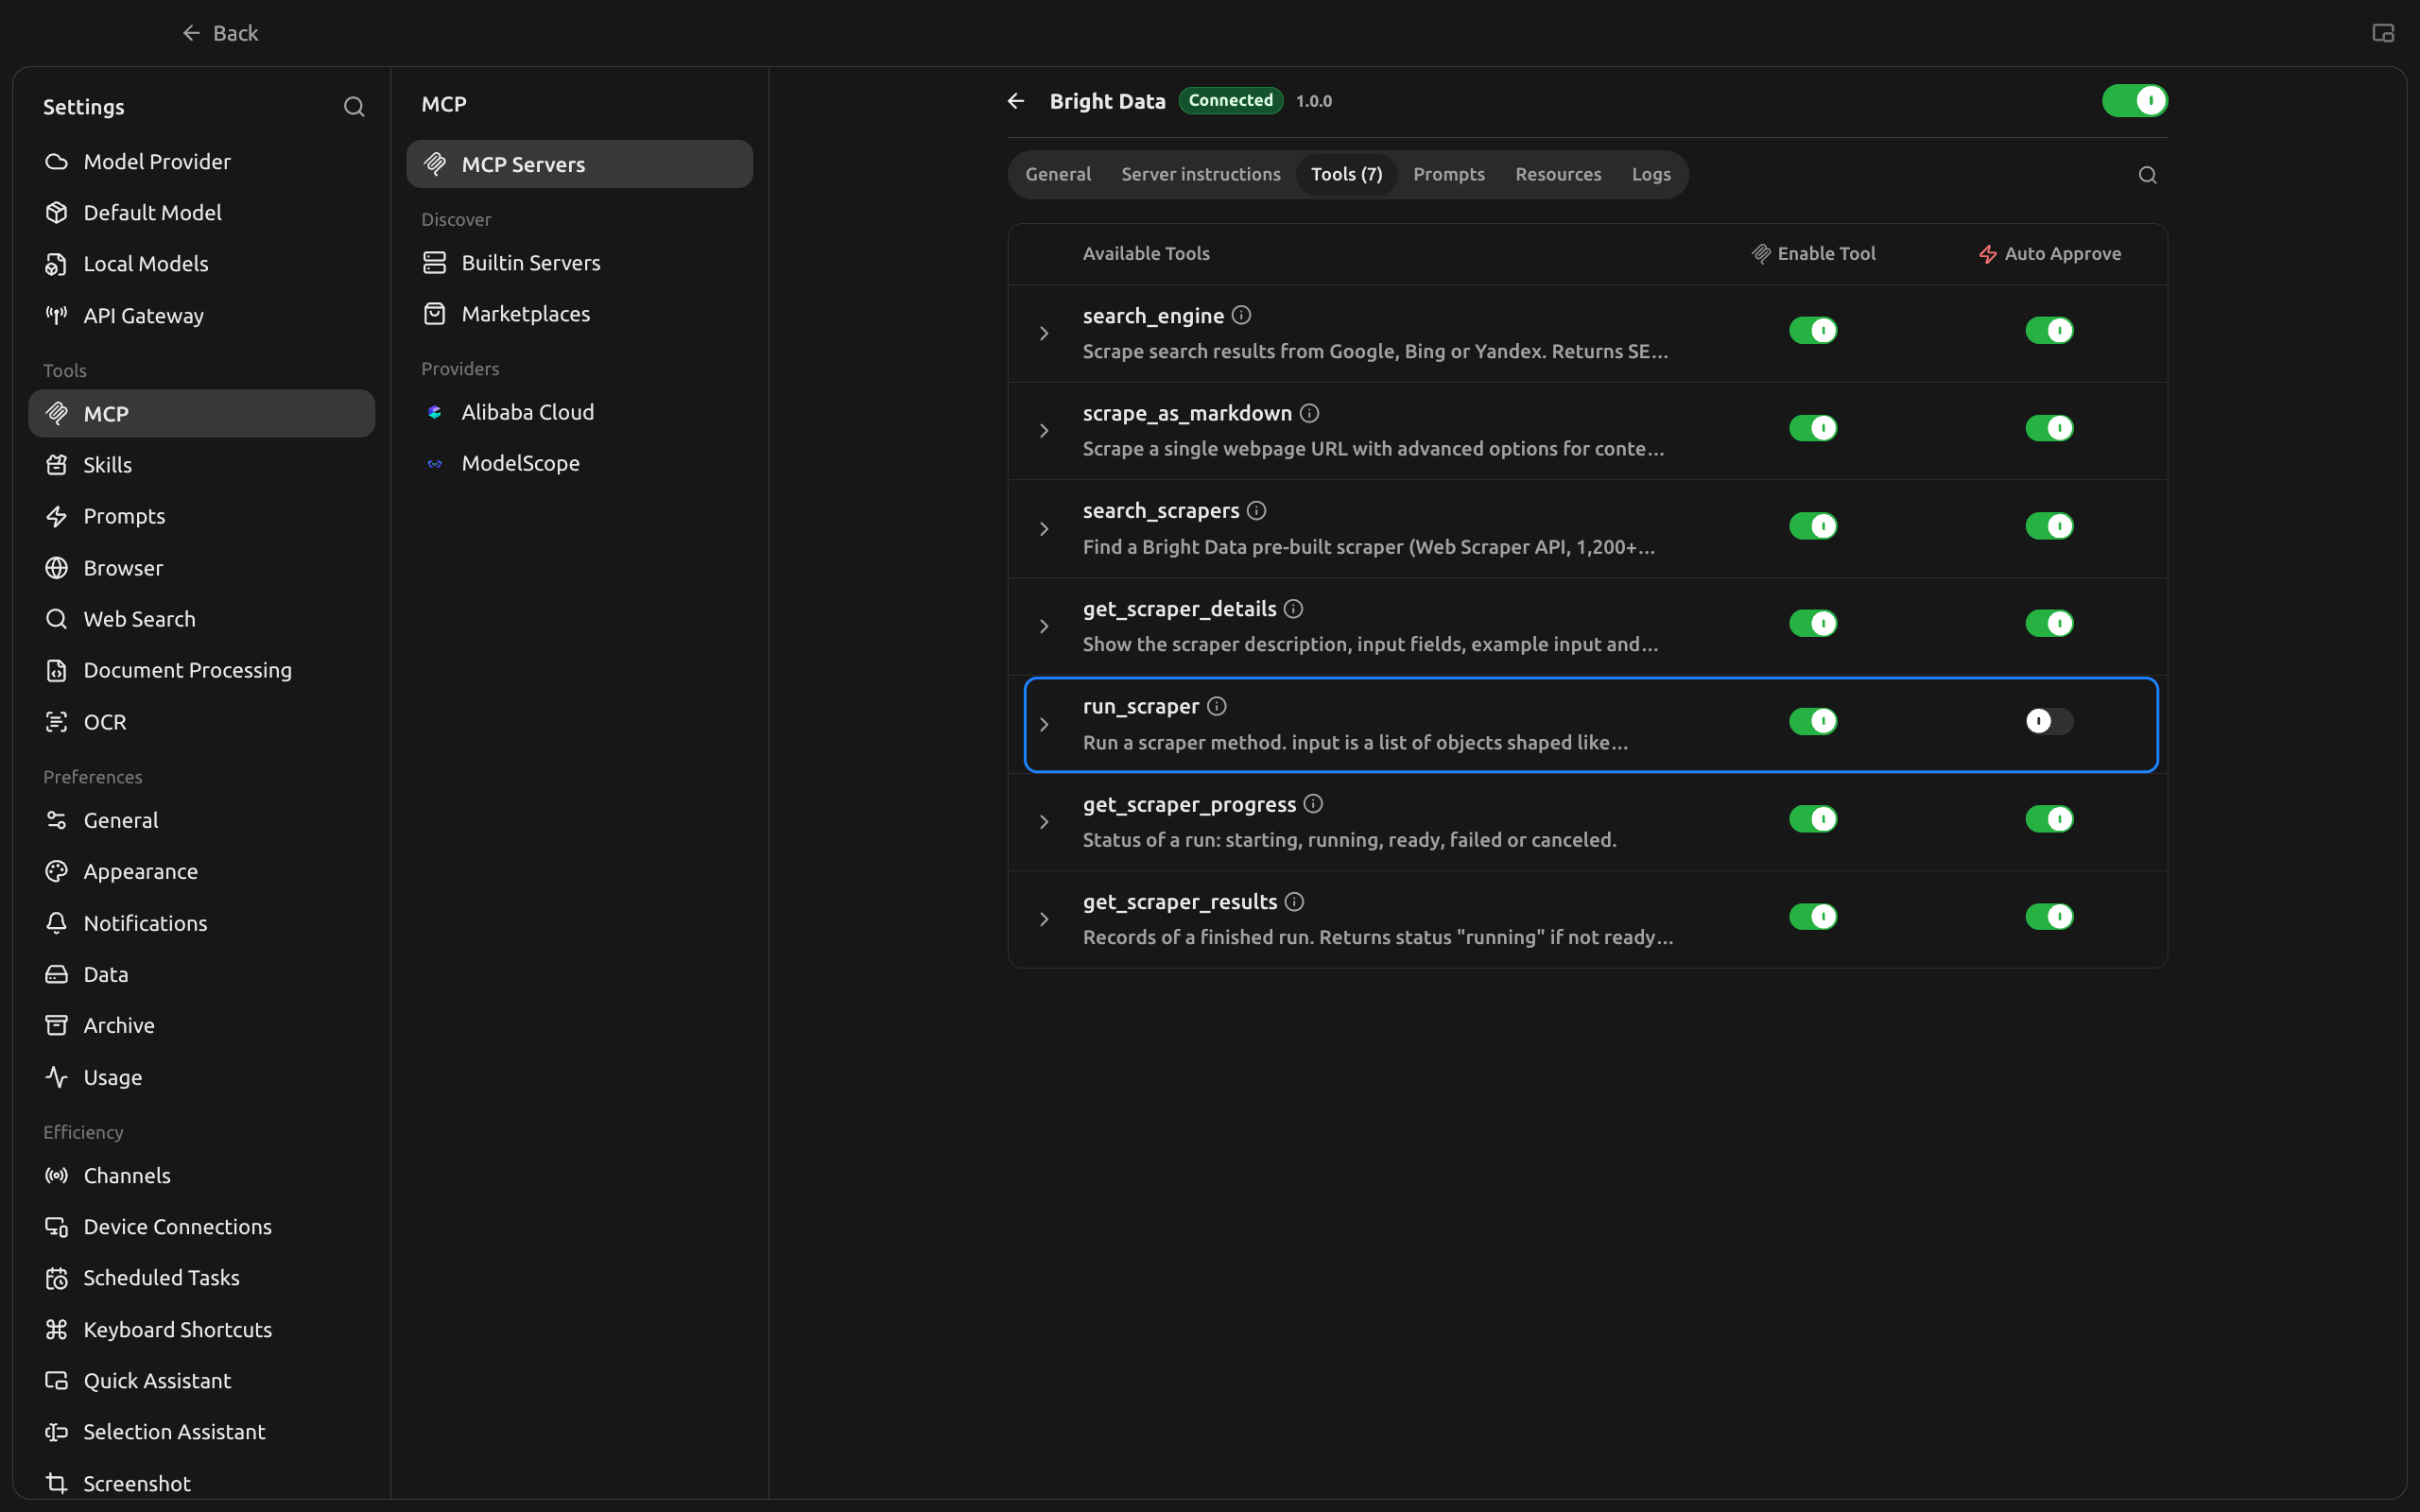Open the picture-in-picture window icon at top right
The width and height of the screenshot is (2420, 1512).
coord(2383,33)
